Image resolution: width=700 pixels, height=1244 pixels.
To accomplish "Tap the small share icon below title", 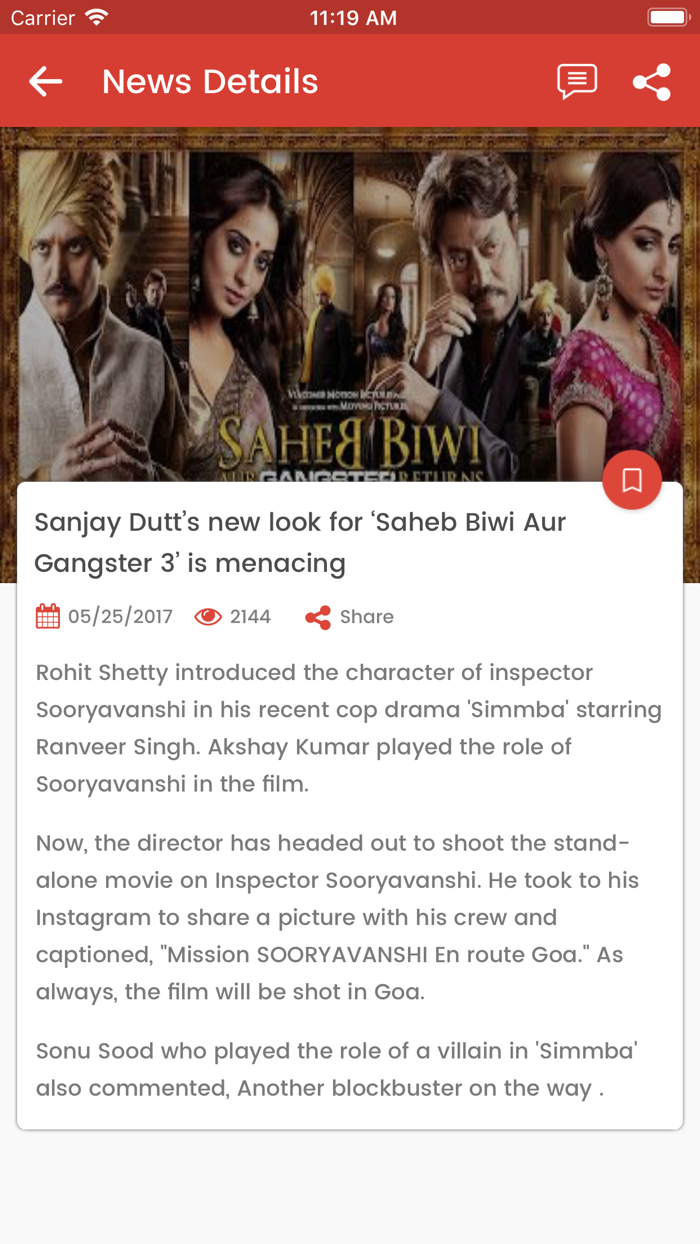I will click(x=318, y=617).
